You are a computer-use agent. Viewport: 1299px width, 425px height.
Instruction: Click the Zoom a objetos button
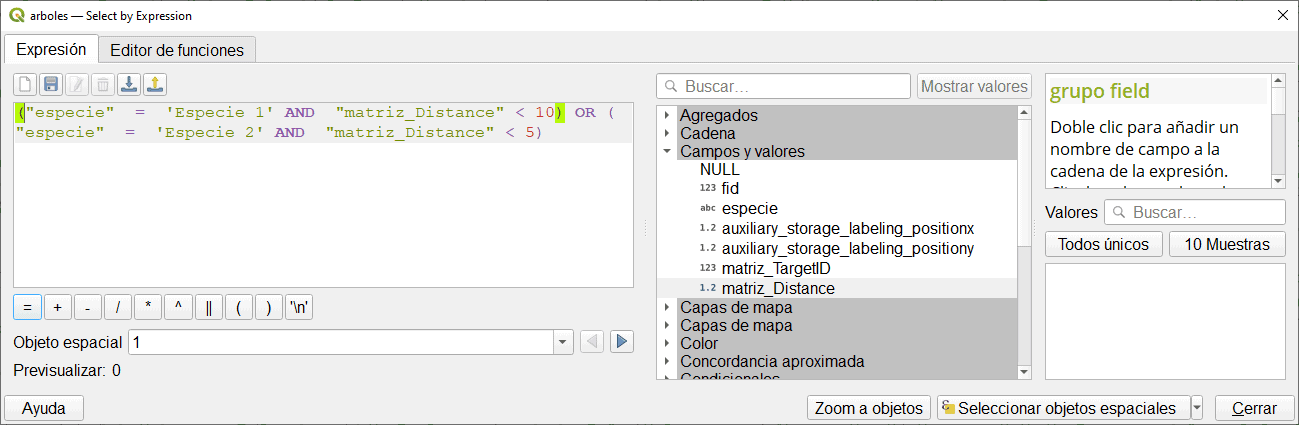[x=868, y=408]
